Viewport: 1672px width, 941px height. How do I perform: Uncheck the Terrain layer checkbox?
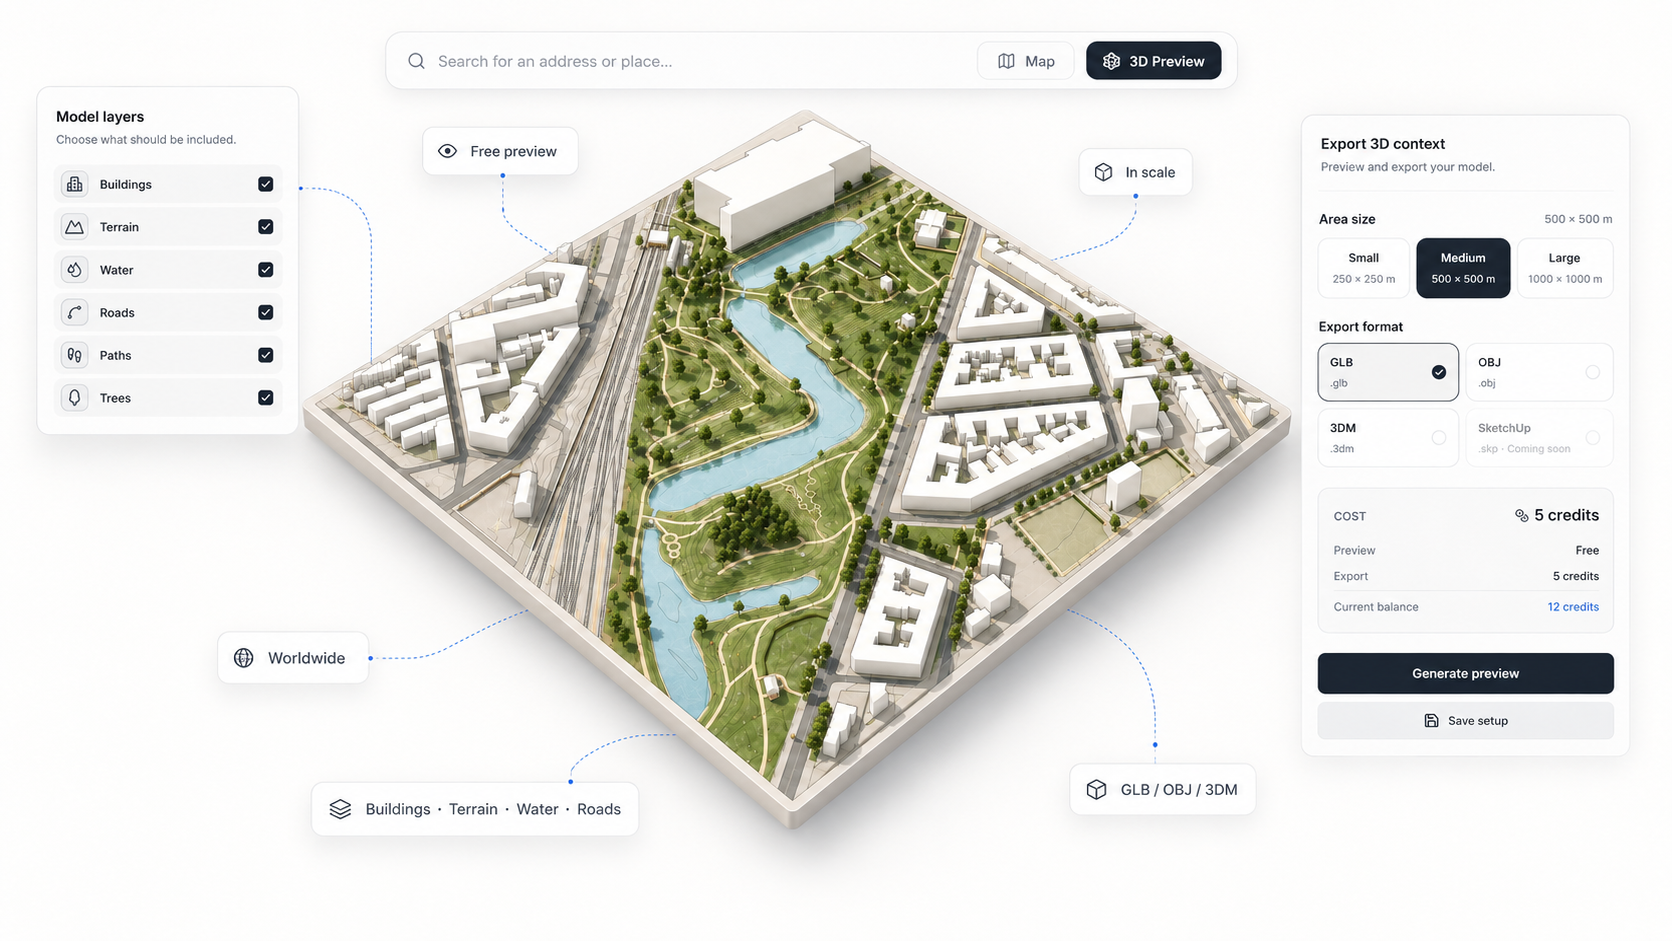coord(265,227)
